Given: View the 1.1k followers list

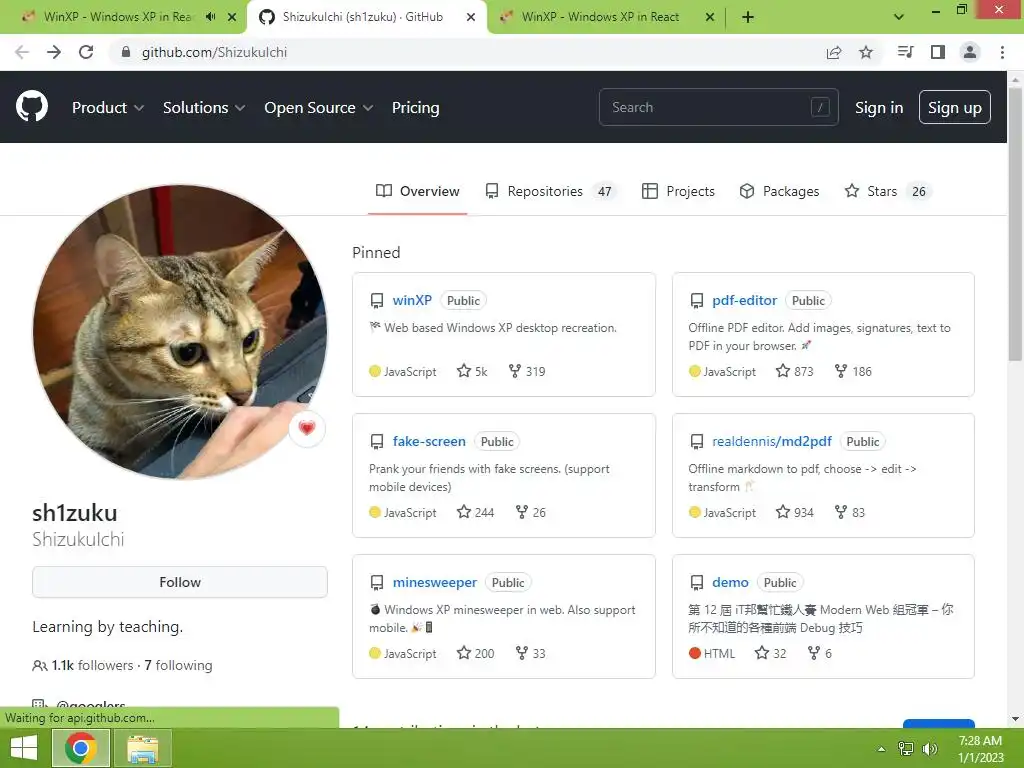Looking at the screenshot, I should pos(83,665).
